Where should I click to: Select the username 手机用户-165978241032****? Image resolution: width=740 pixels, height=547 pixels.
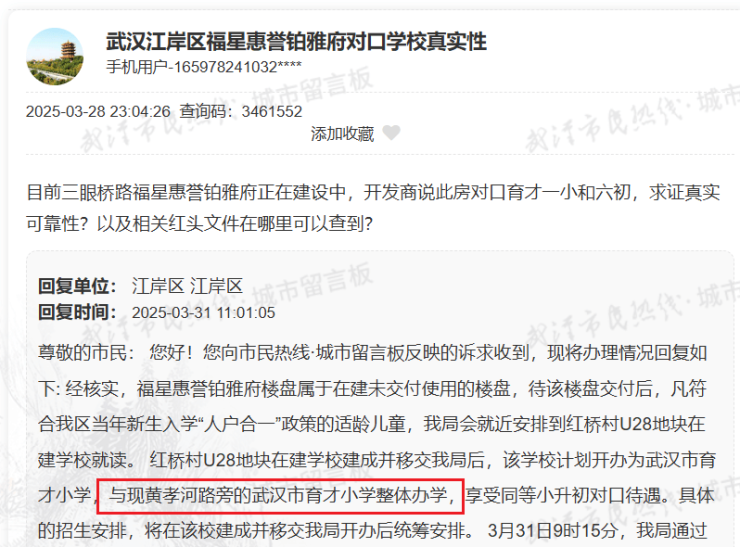204,67
